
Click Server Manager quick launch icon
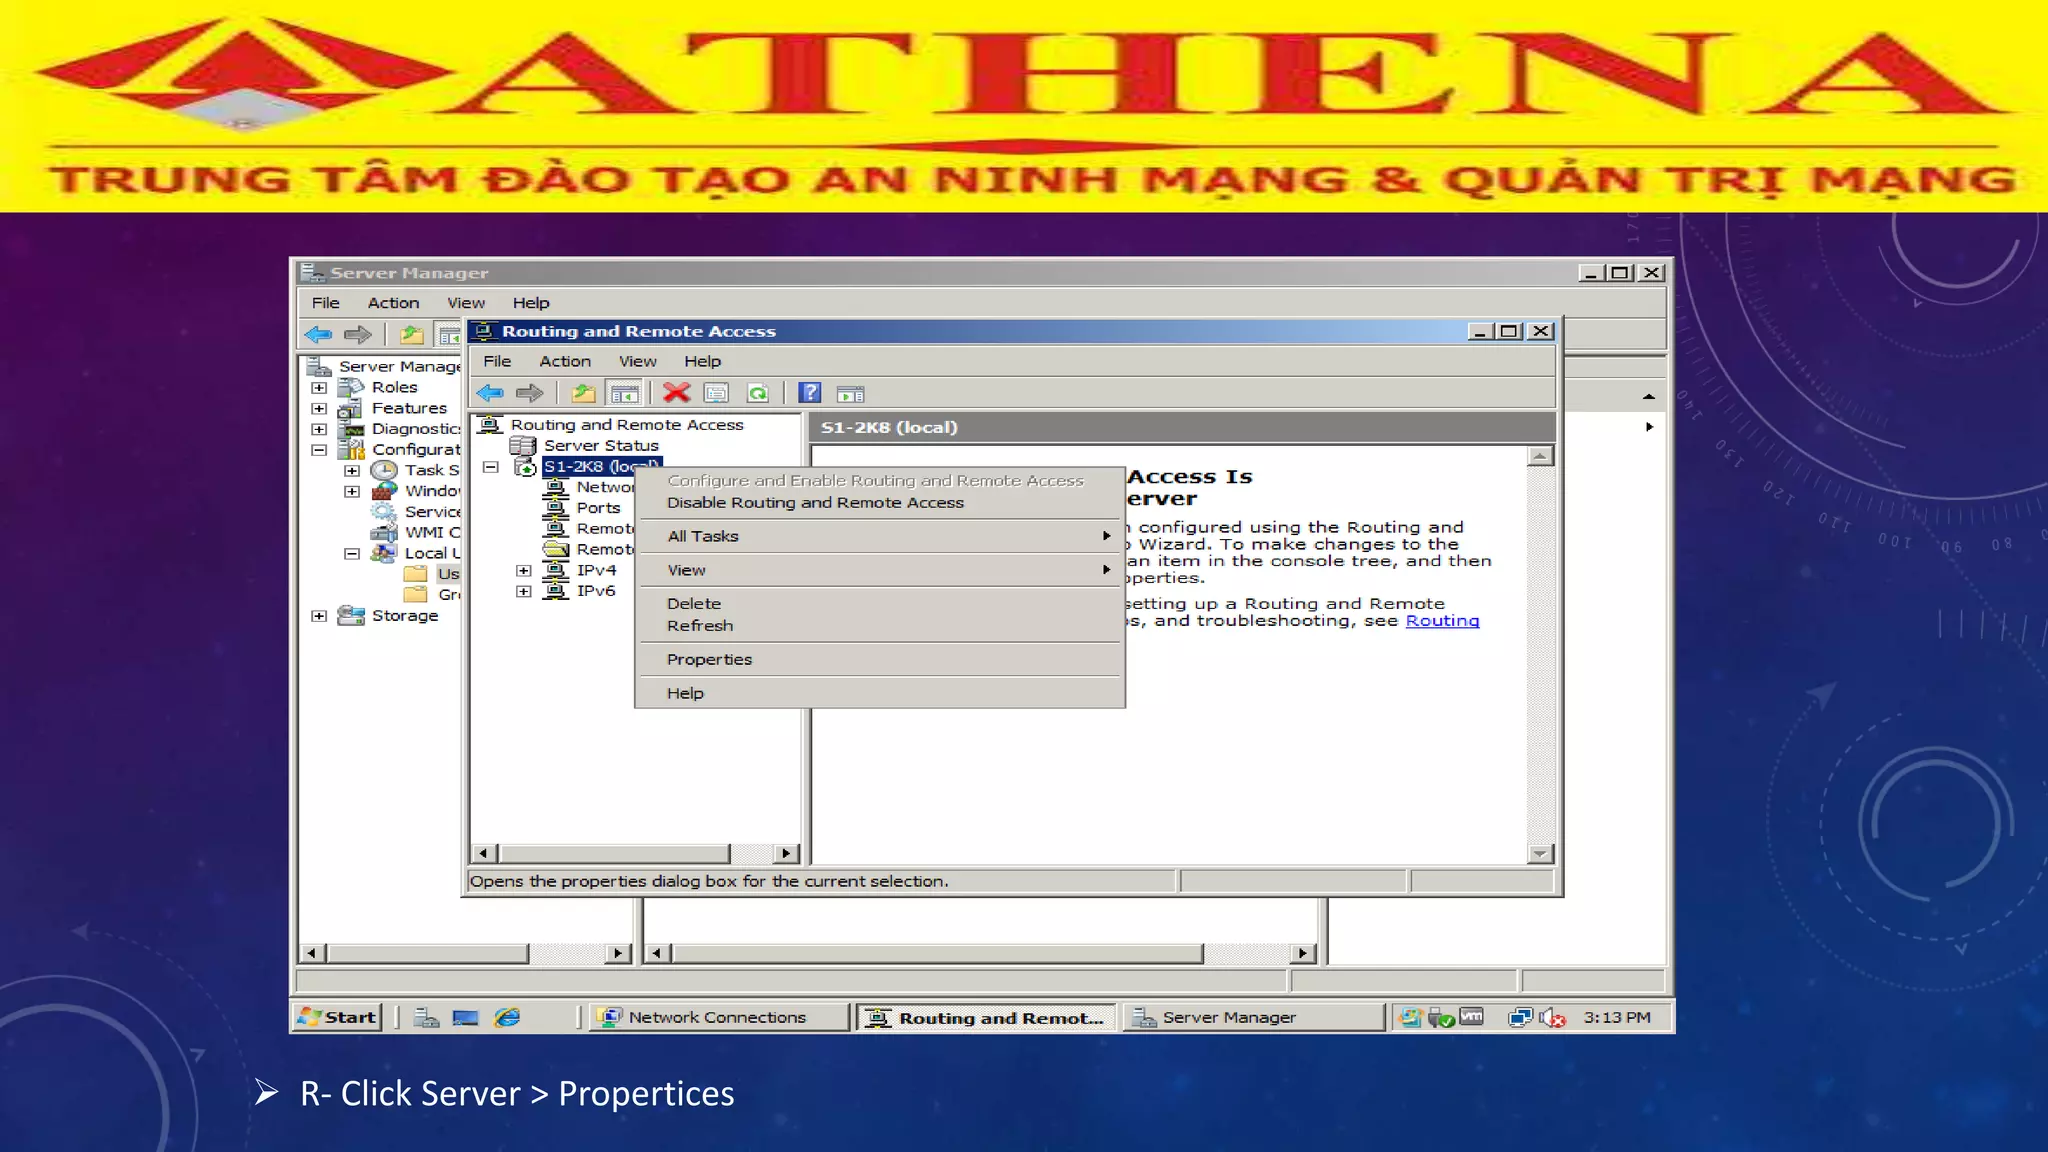coord(427,1017)
